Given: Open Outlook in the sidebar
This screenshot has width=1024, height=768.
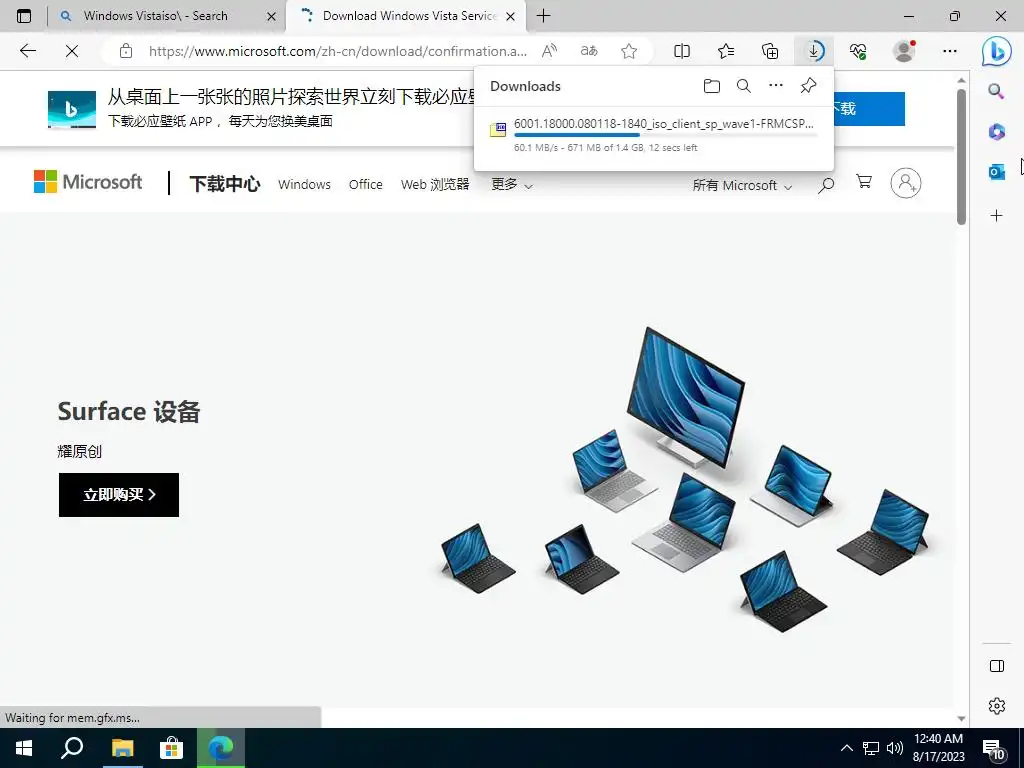Looking at the screenshot, I should point(997,172).
